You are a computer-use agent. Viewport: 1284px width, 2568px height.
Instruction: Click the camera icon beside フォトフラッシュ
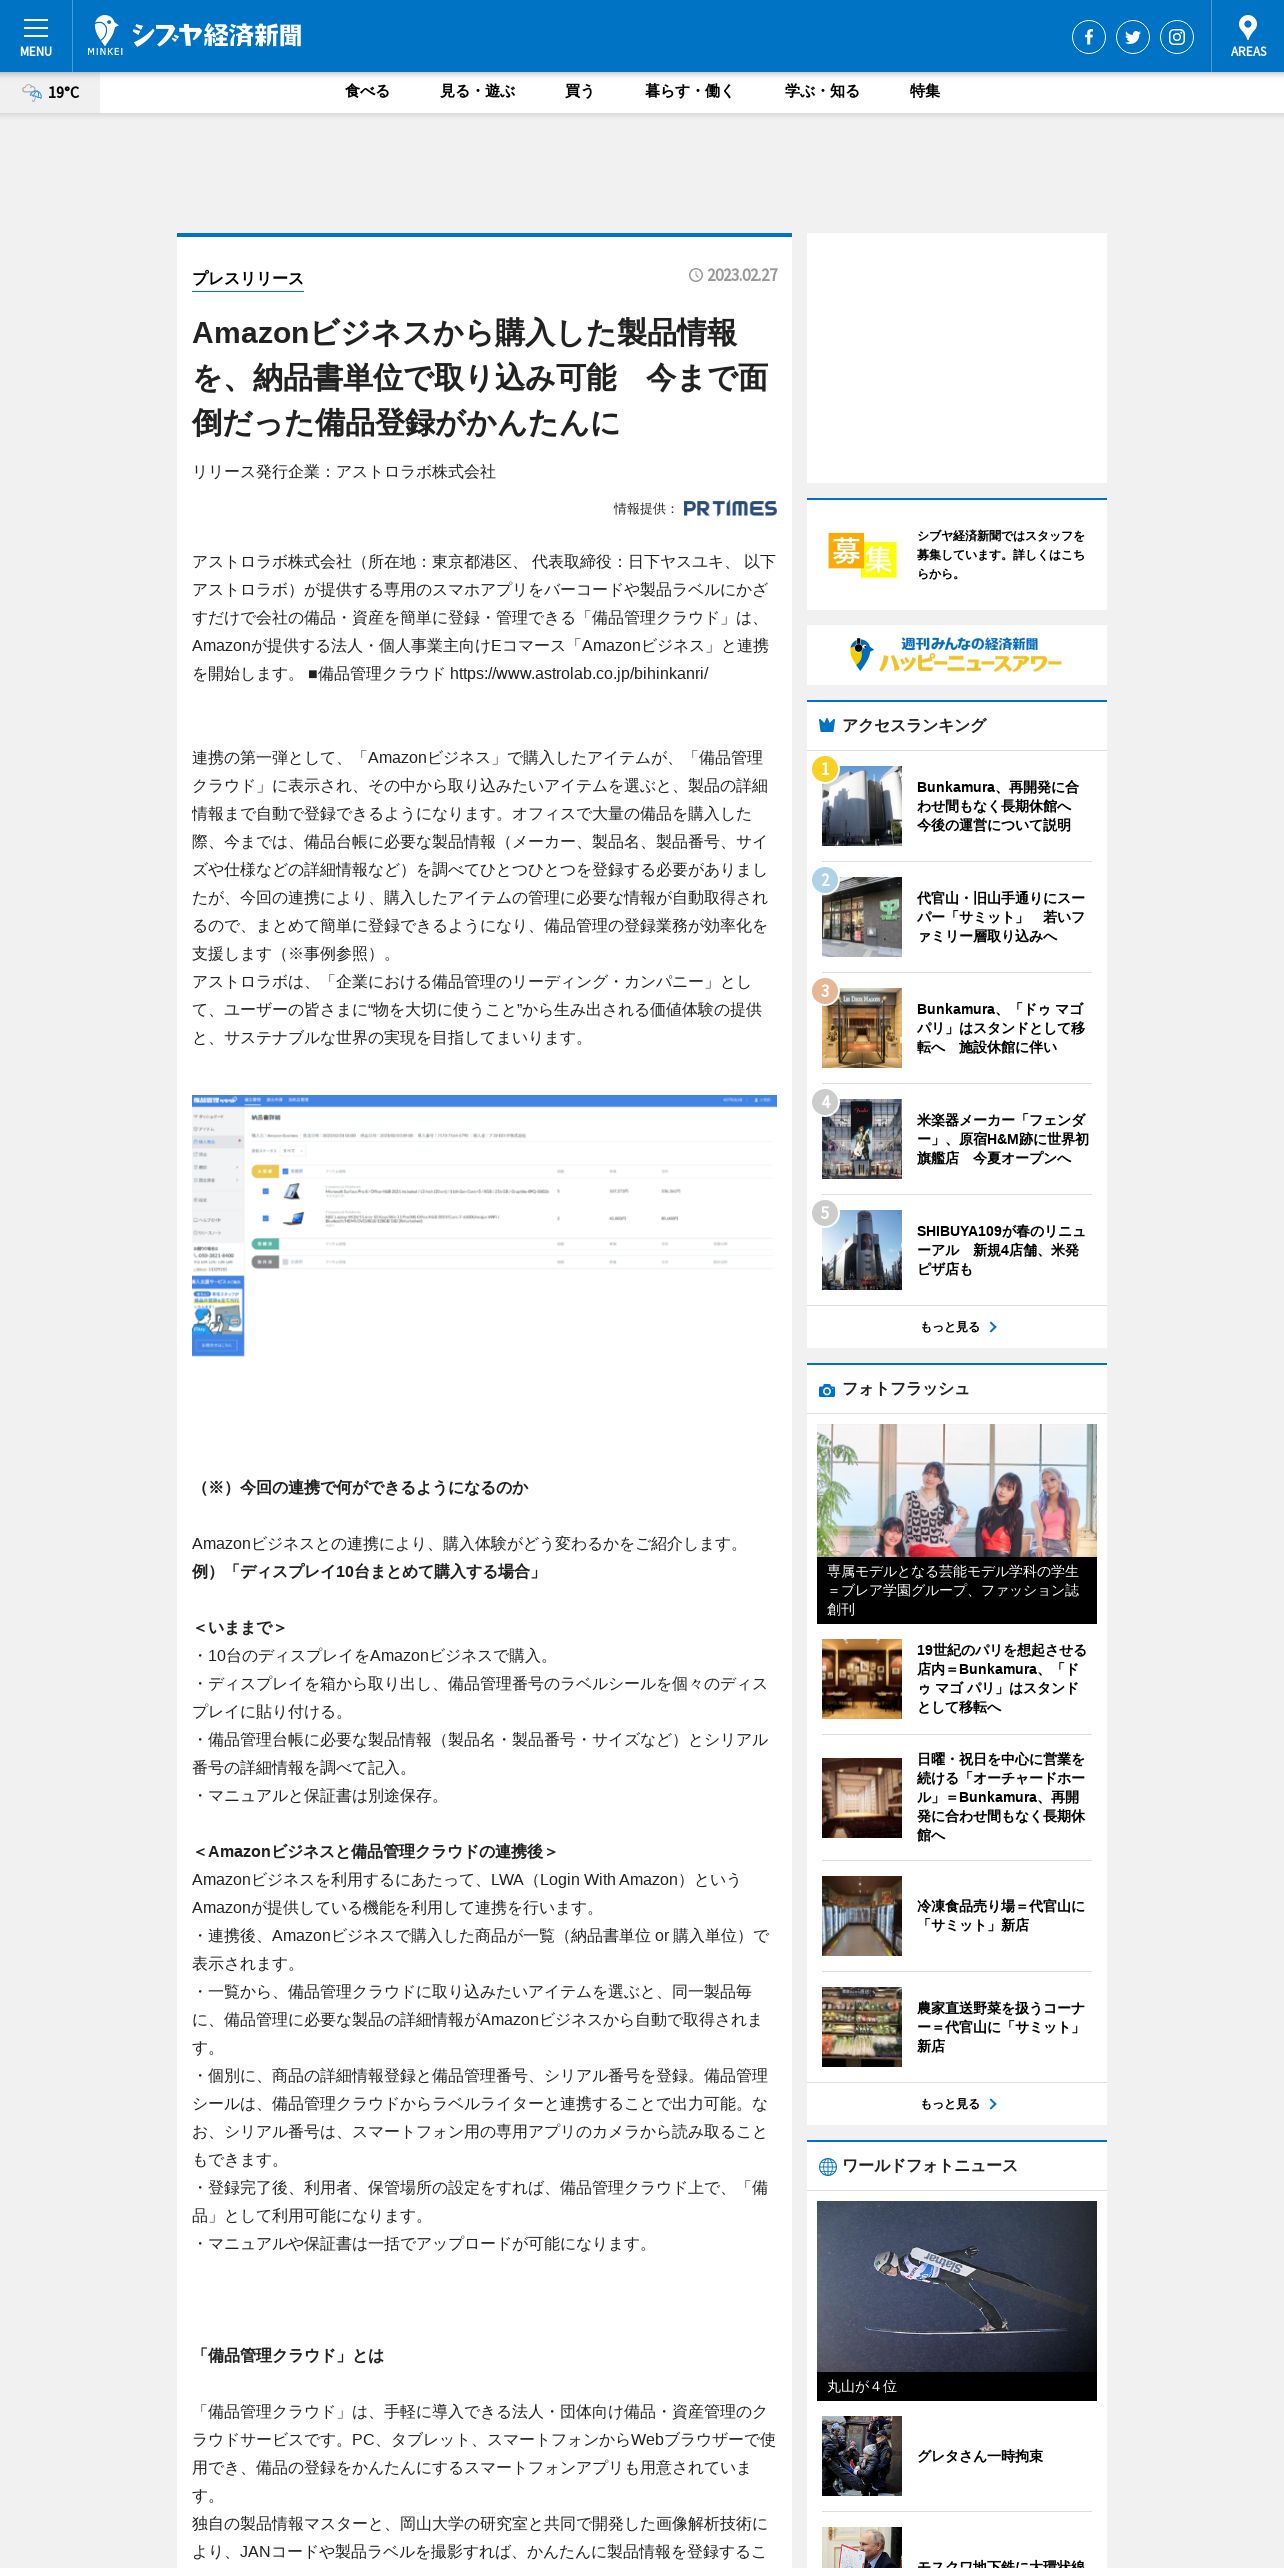coord(827,1390)
